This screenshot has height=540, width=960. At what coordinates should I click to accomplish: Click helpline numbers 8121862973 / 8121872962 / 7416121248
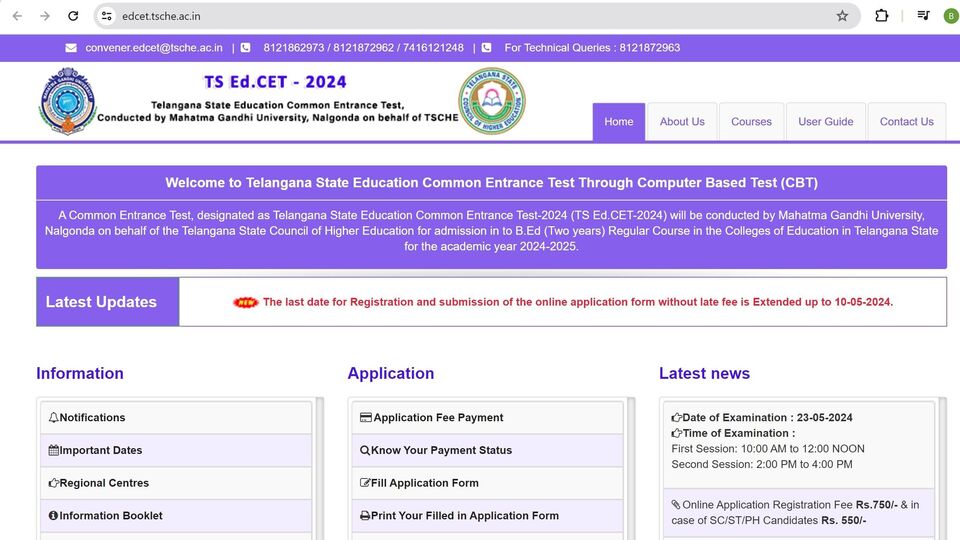364,48
